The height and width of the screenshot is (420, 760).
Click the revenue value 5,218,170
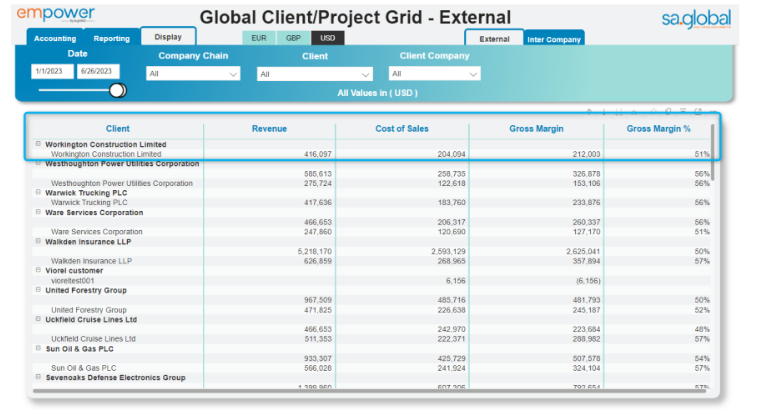pos(315,251)
